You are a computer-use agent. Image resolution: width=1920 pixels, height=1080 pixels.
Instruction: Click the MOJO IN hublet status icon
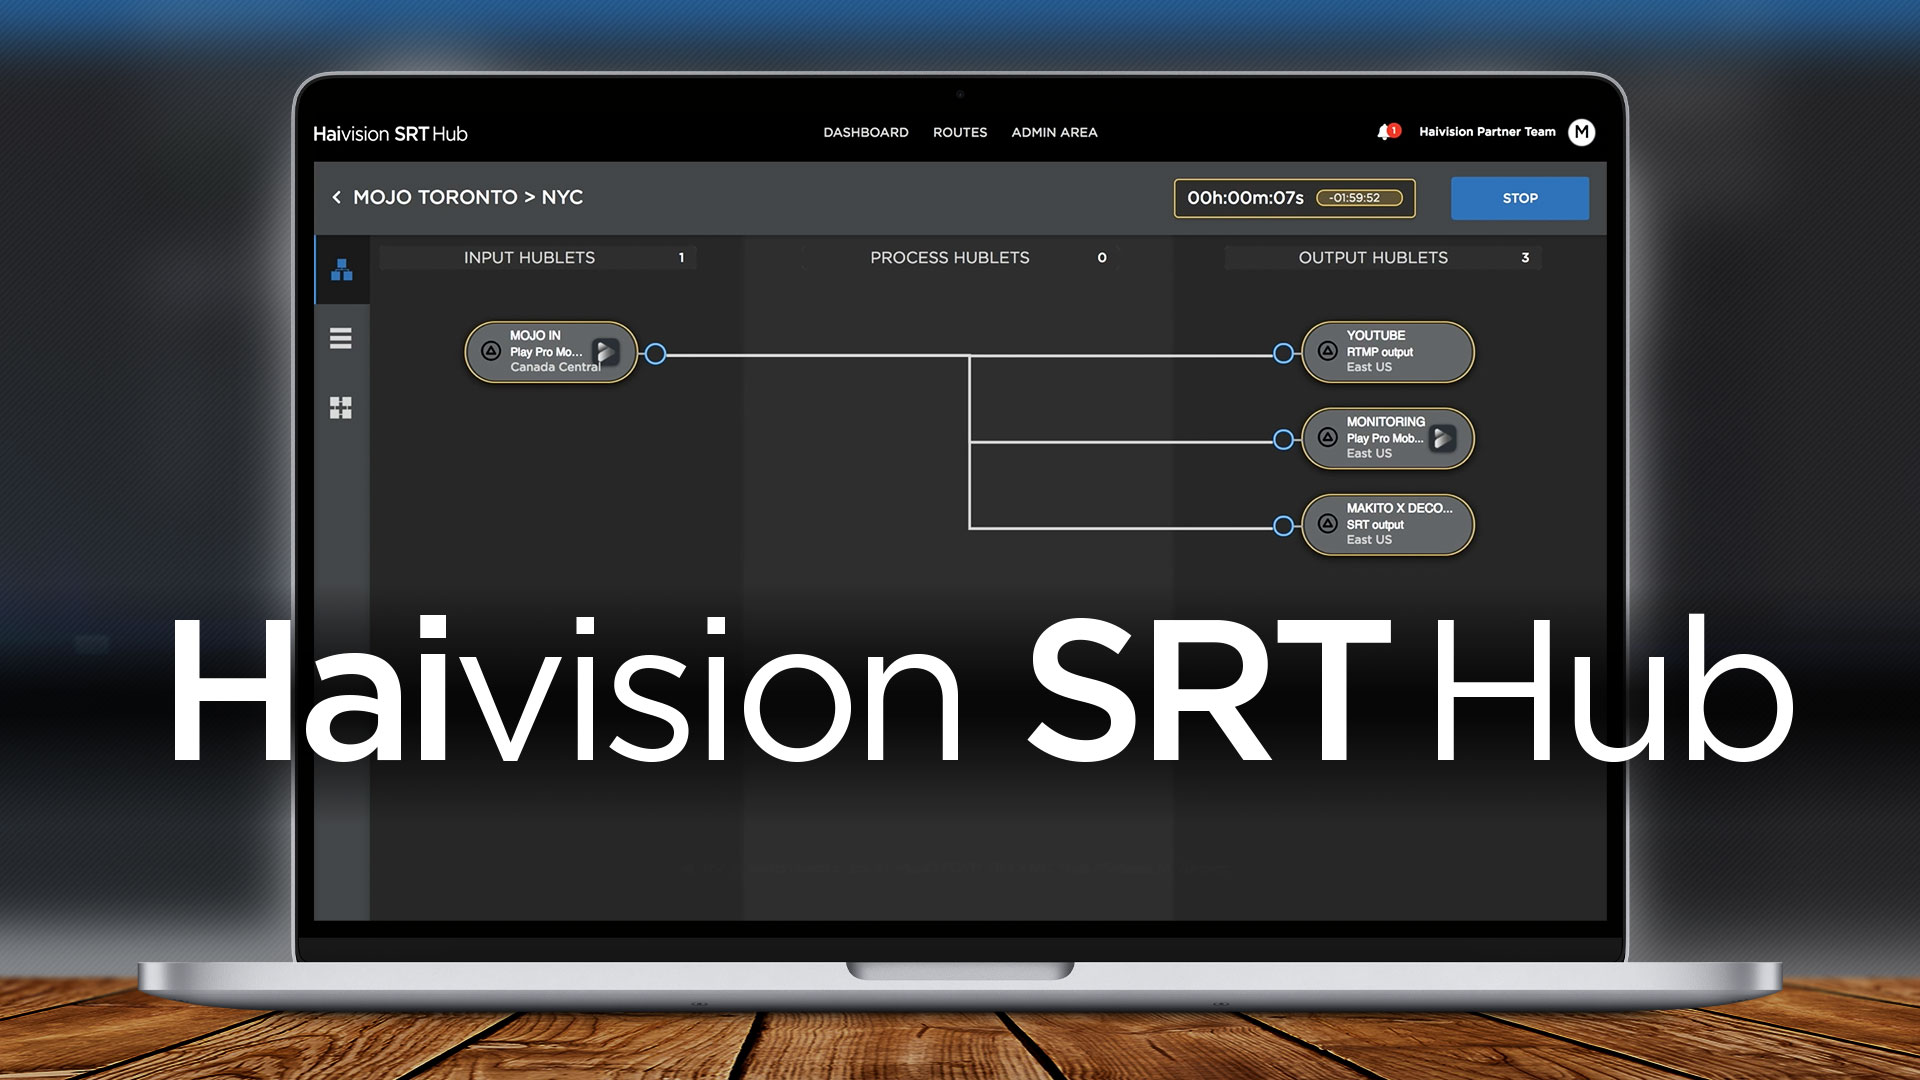pyautogui.click(x=490, y=351)
